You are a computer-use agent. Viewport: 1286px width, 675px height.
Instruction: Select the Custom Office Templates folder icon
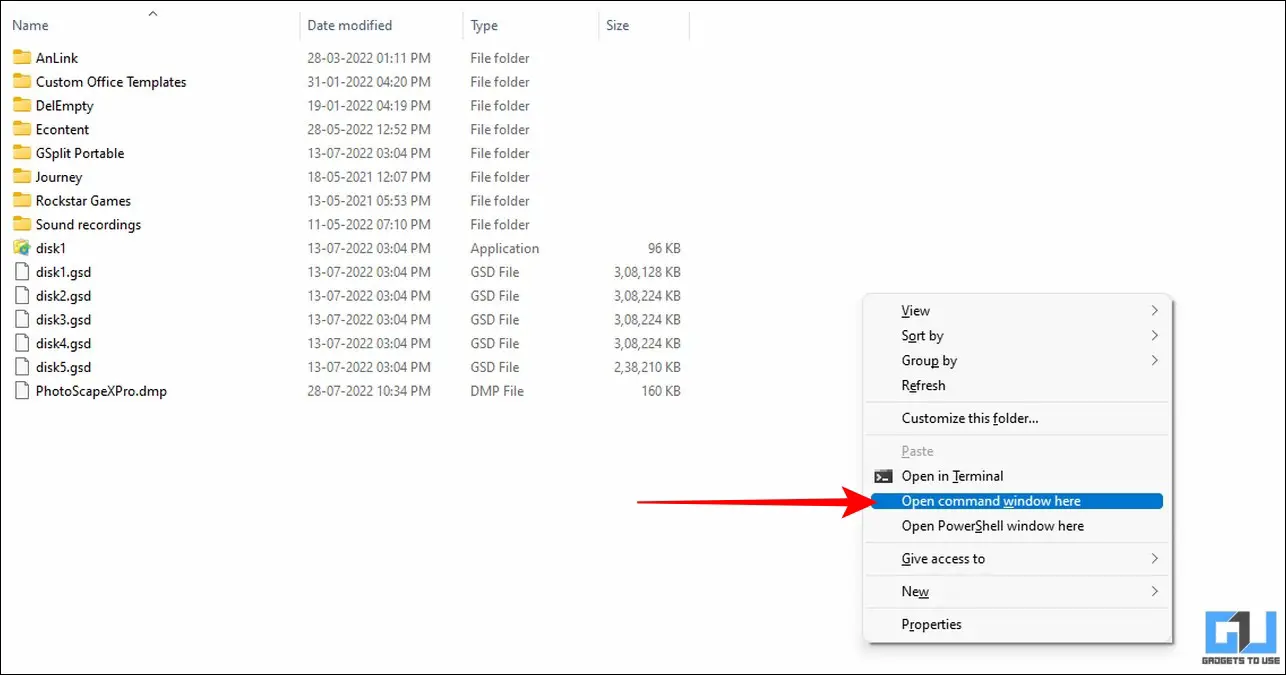[x=22, y=82]
